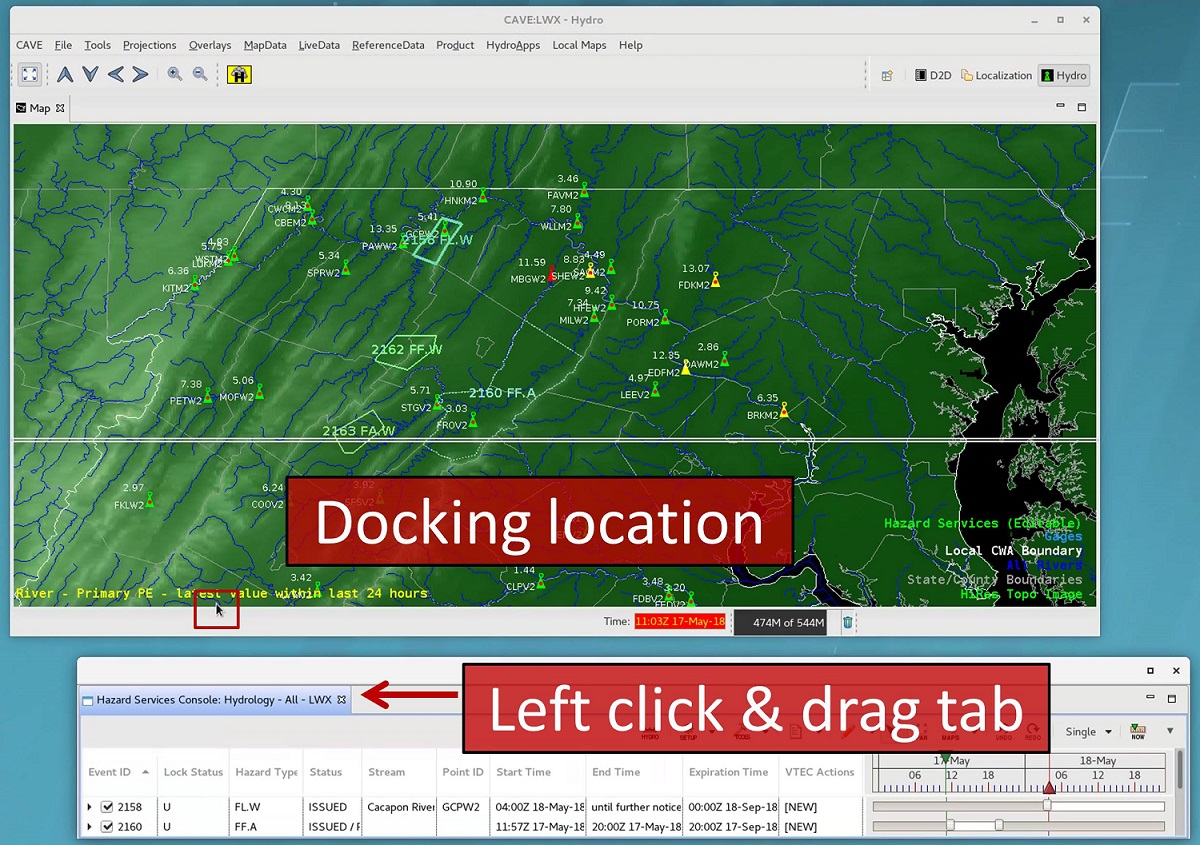Uncheck the event 2158 checkbox

pos(107,807)
